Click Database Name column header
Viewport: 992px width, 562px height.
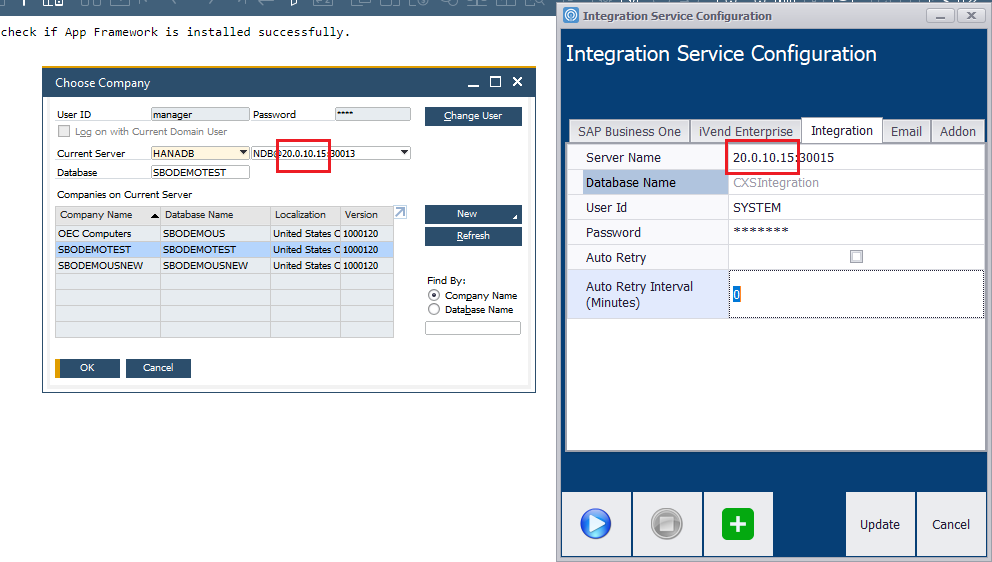point(215,215)
